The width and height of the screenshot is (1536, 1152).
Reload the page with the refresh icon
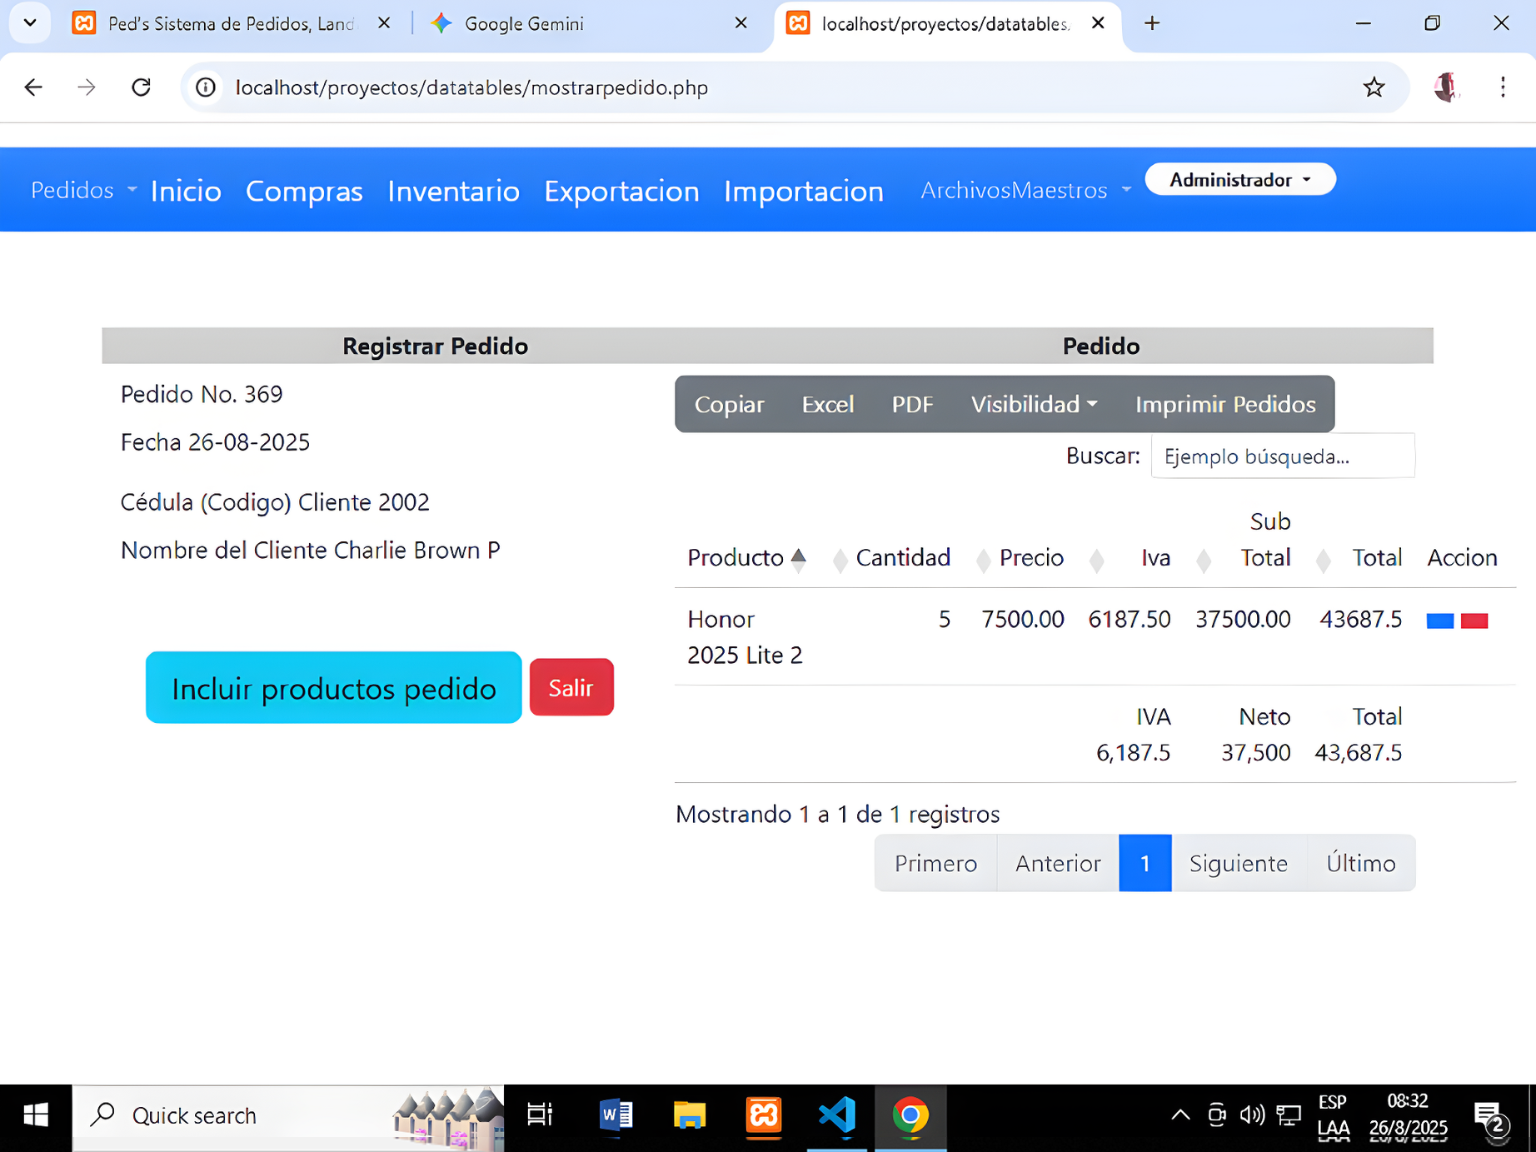141,88
